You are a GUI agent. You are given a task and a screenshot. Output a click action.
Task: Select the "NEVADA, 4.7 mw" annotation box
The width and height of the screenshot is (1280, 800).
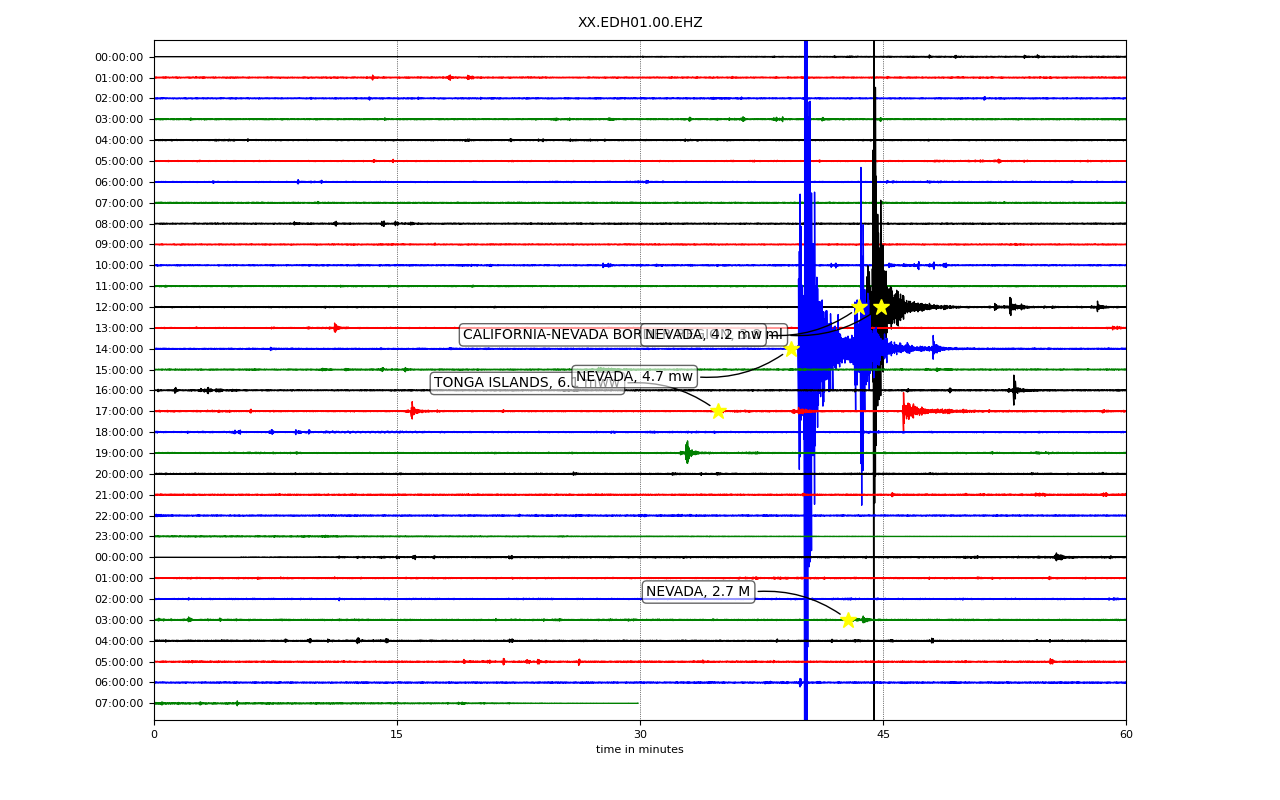pyautogui.click(x=634, y=377)
